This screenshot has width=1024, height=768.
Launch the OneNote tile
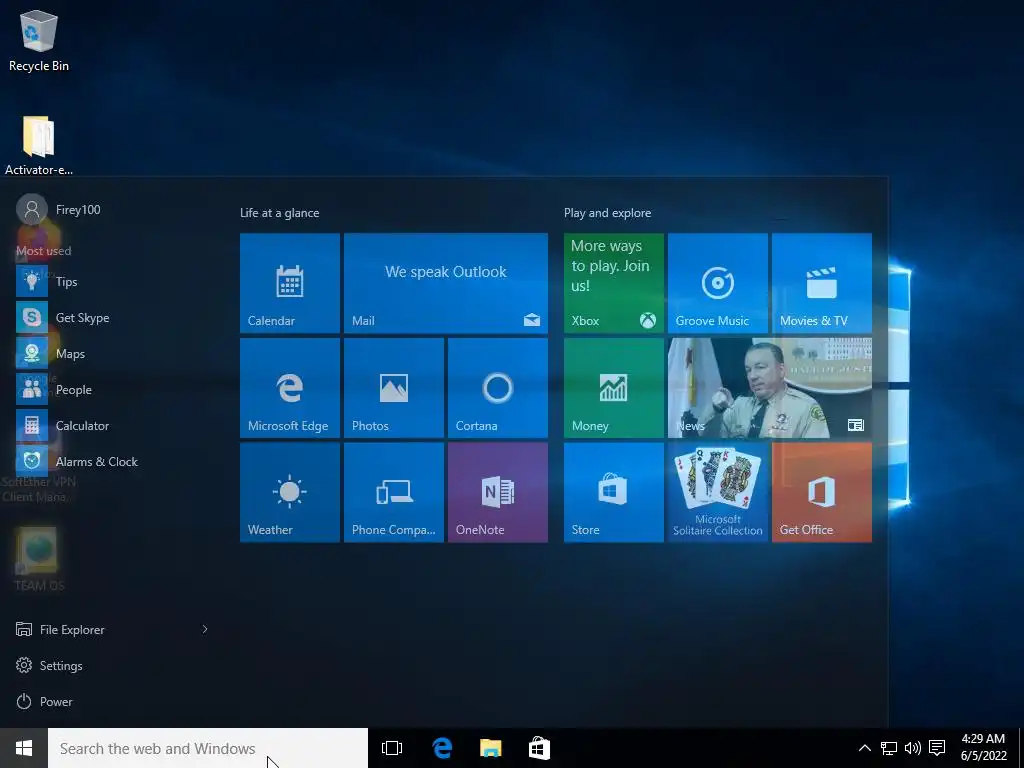(x=498, y=492)
